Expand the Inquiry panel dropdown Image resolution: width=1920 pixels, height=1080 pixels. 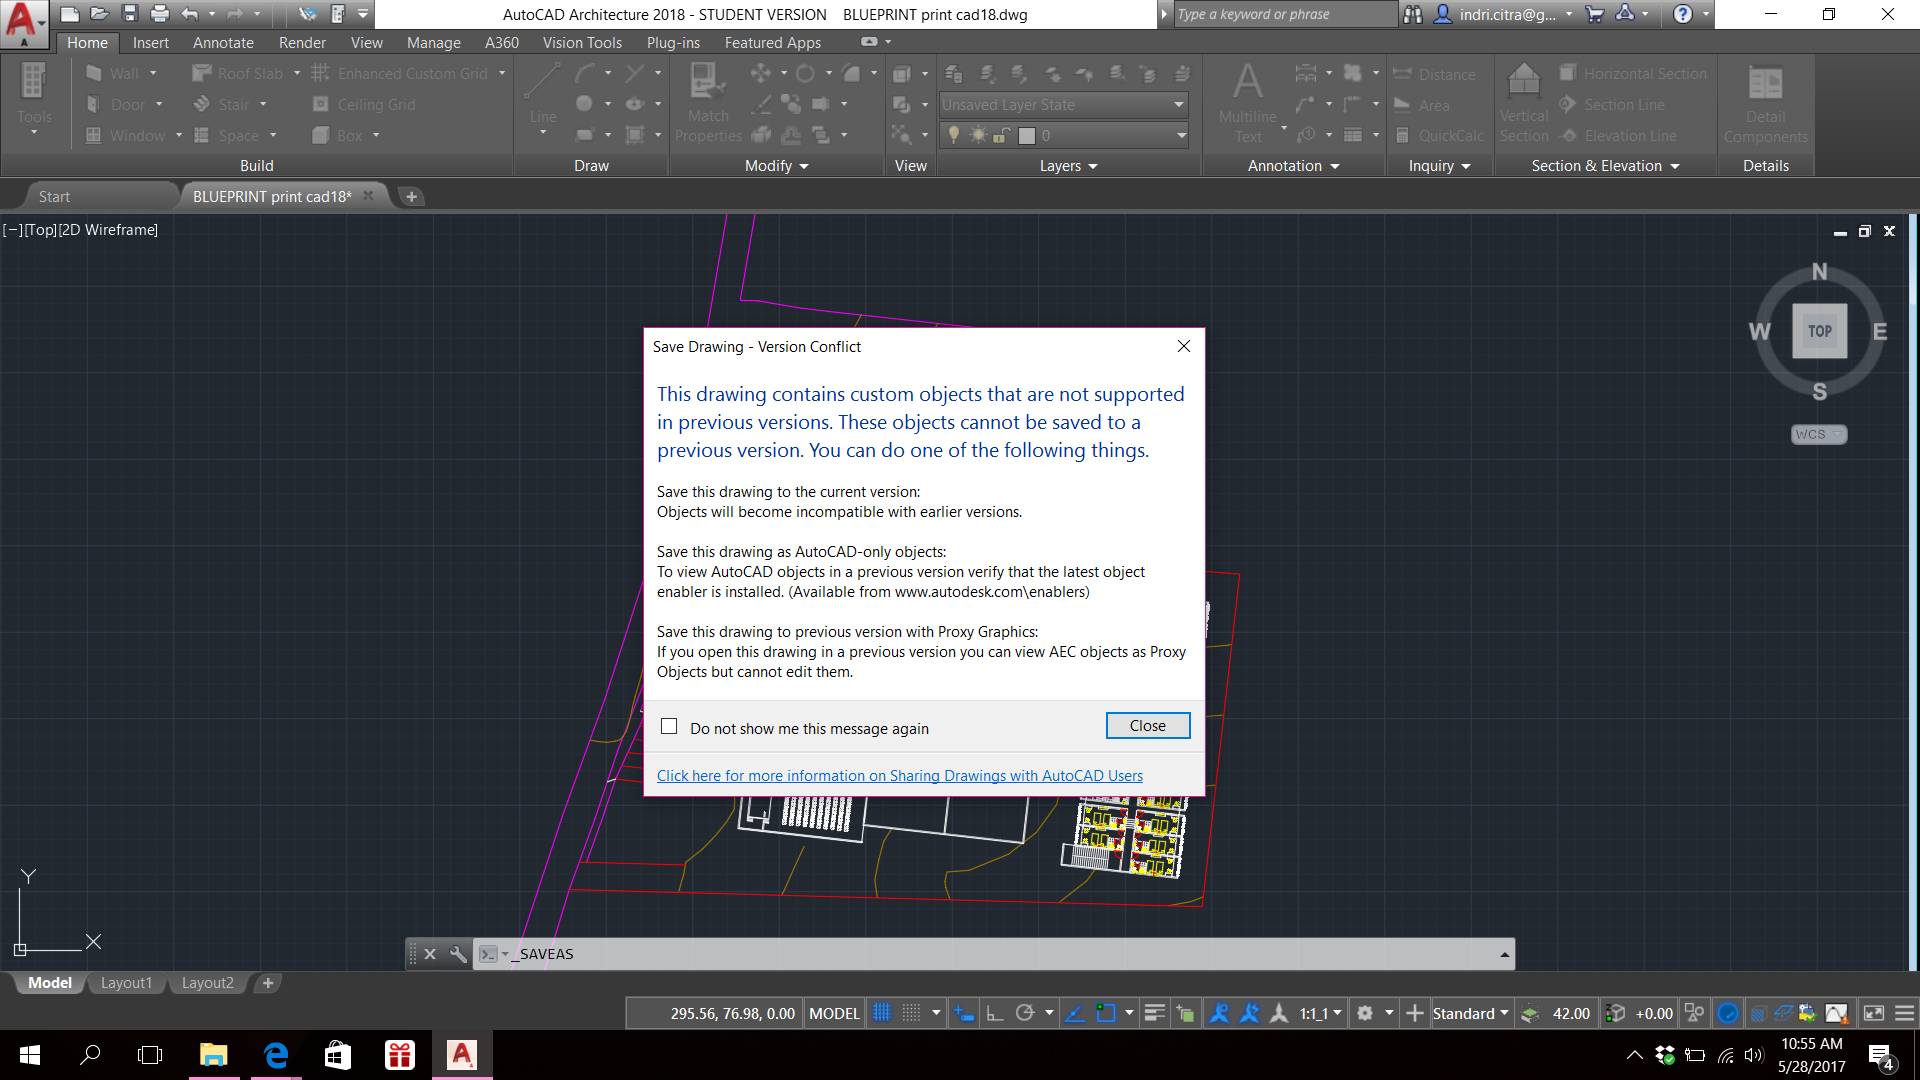pyautogui.click(x=1439, y=166)
